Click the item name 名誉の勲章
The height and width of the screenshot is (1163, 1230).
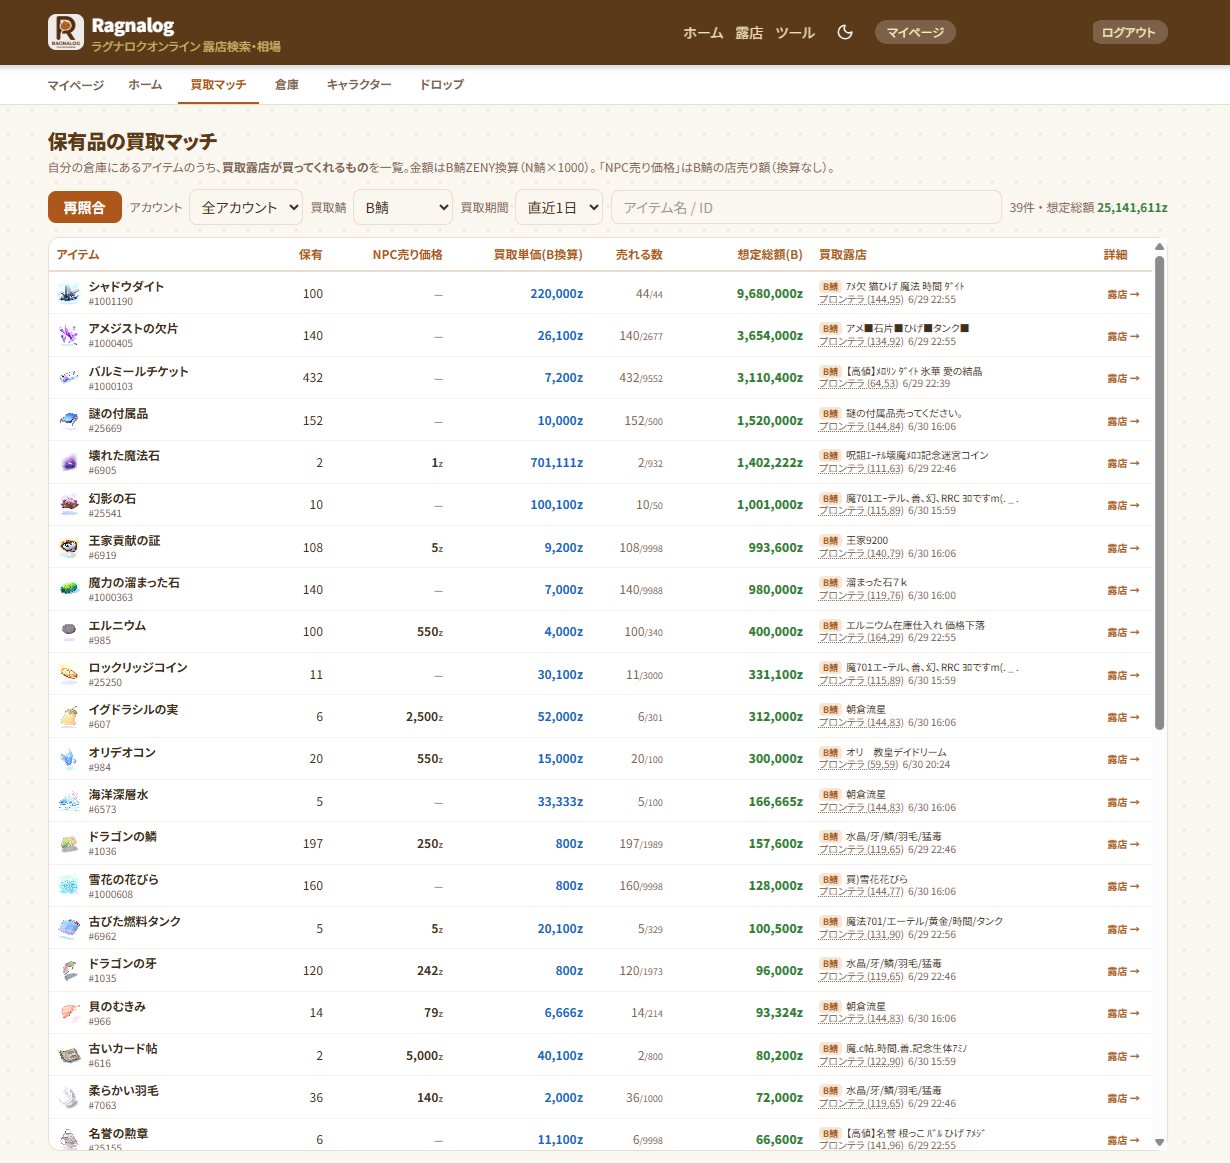(118, 1133)
